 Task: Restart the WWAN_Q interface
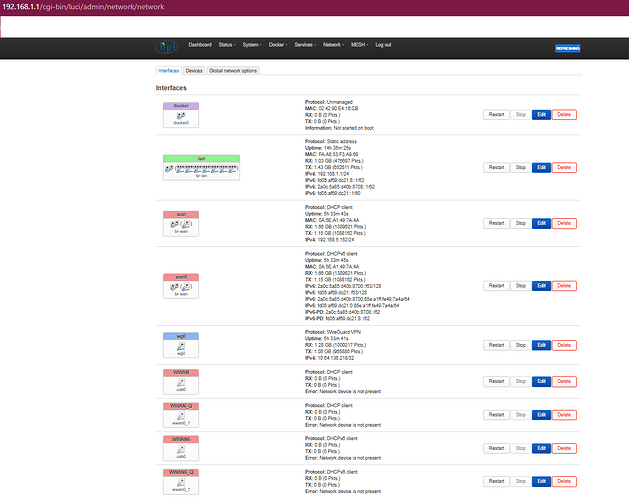click(496, 415)
